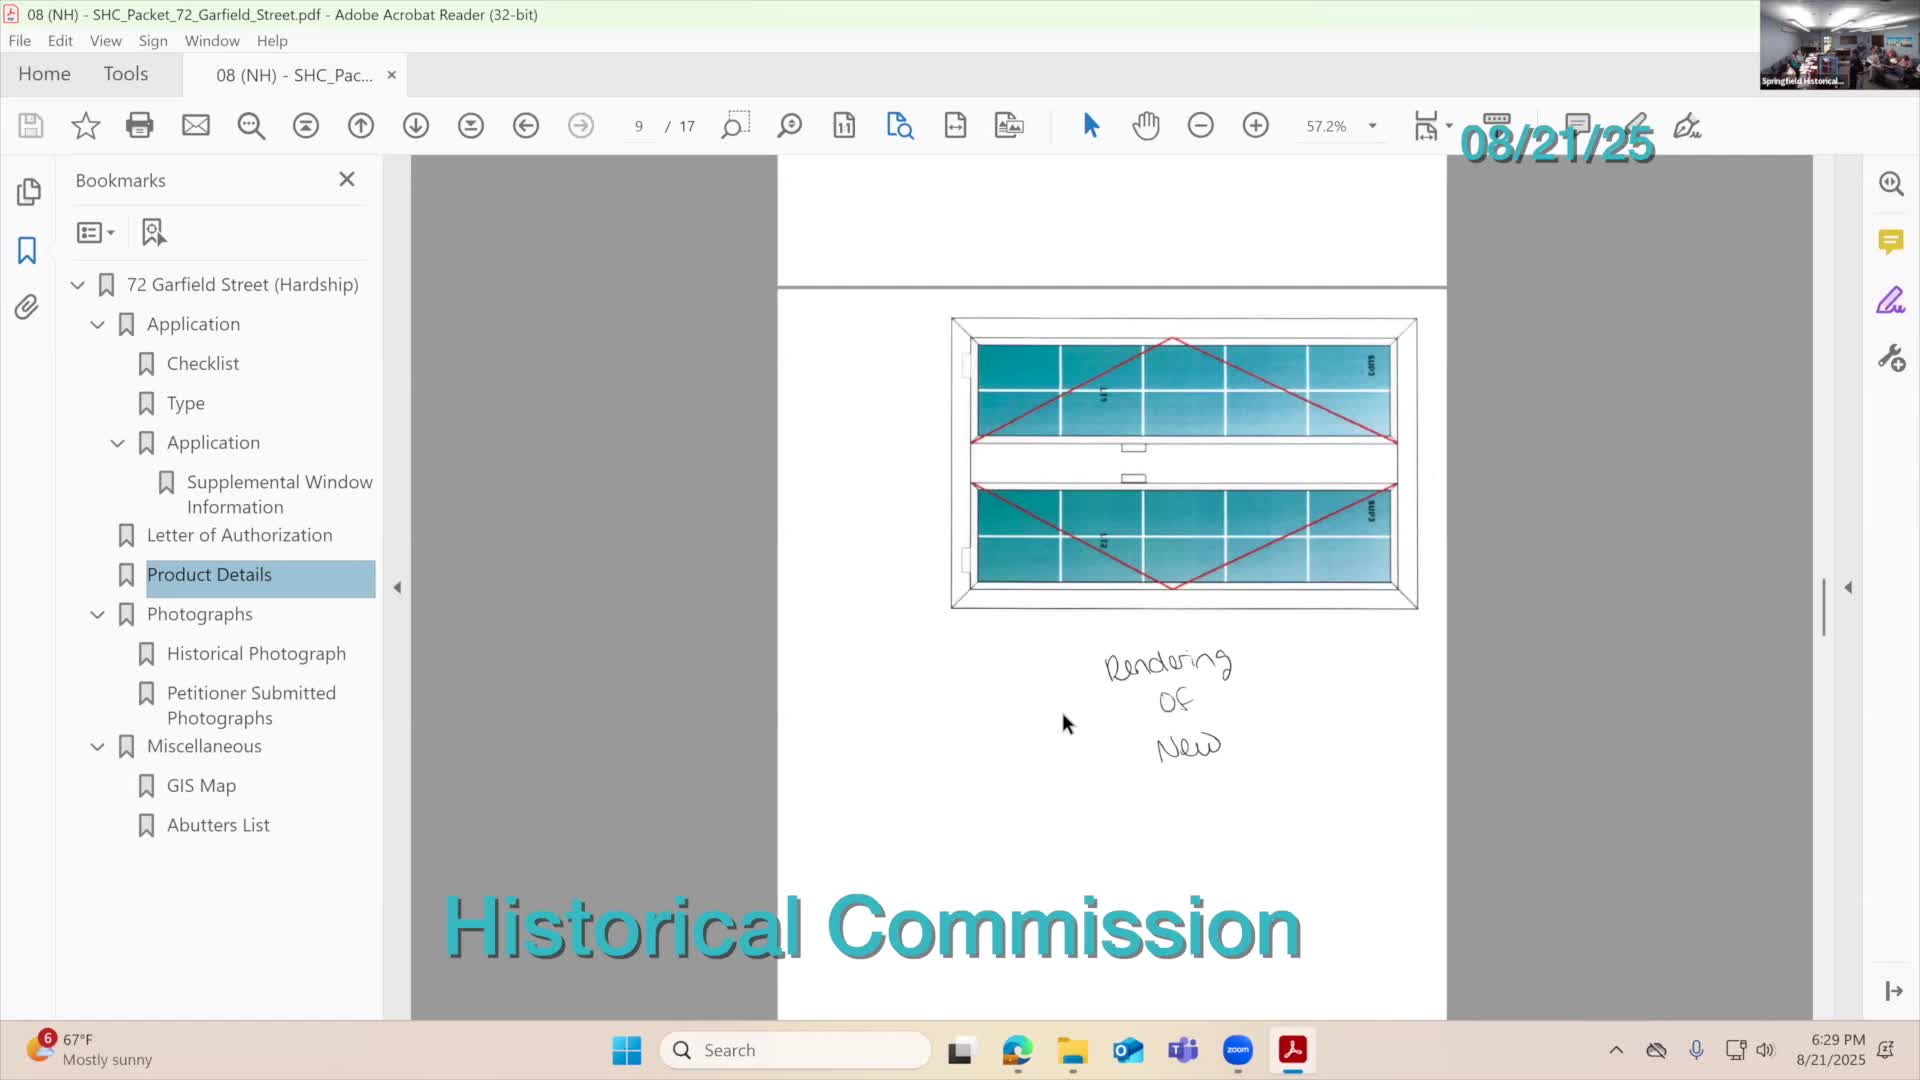Image resolution: width=1920 pixels, height=1080 pixels.
Task: Open the Bookmarks options menu
Action: click(x=94, y=231)
